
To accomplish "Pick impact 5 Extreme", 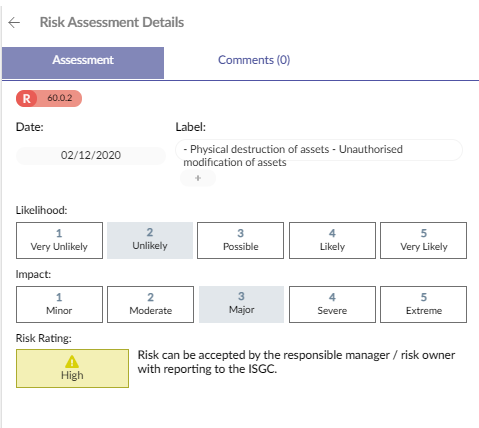I will [x=423, y=304].
